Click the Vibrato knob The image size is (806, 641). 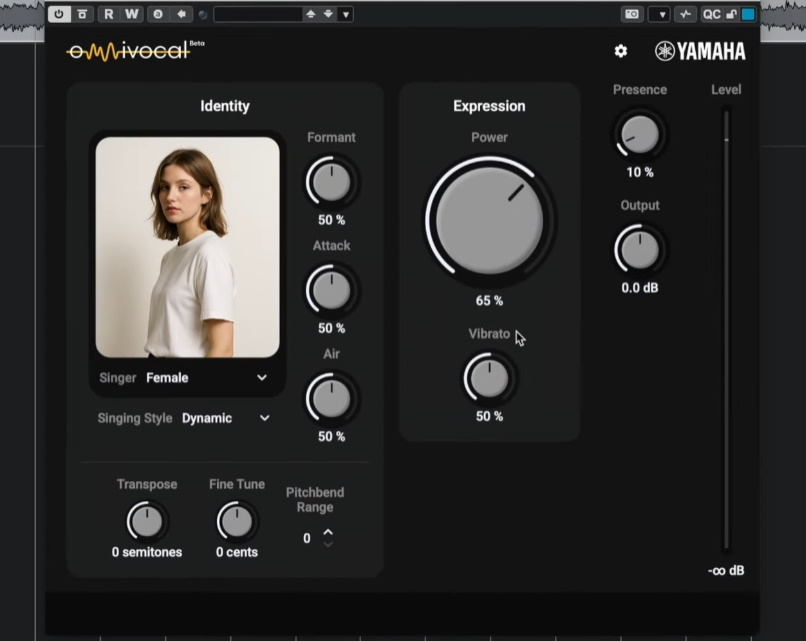click(x=489, y=378)
